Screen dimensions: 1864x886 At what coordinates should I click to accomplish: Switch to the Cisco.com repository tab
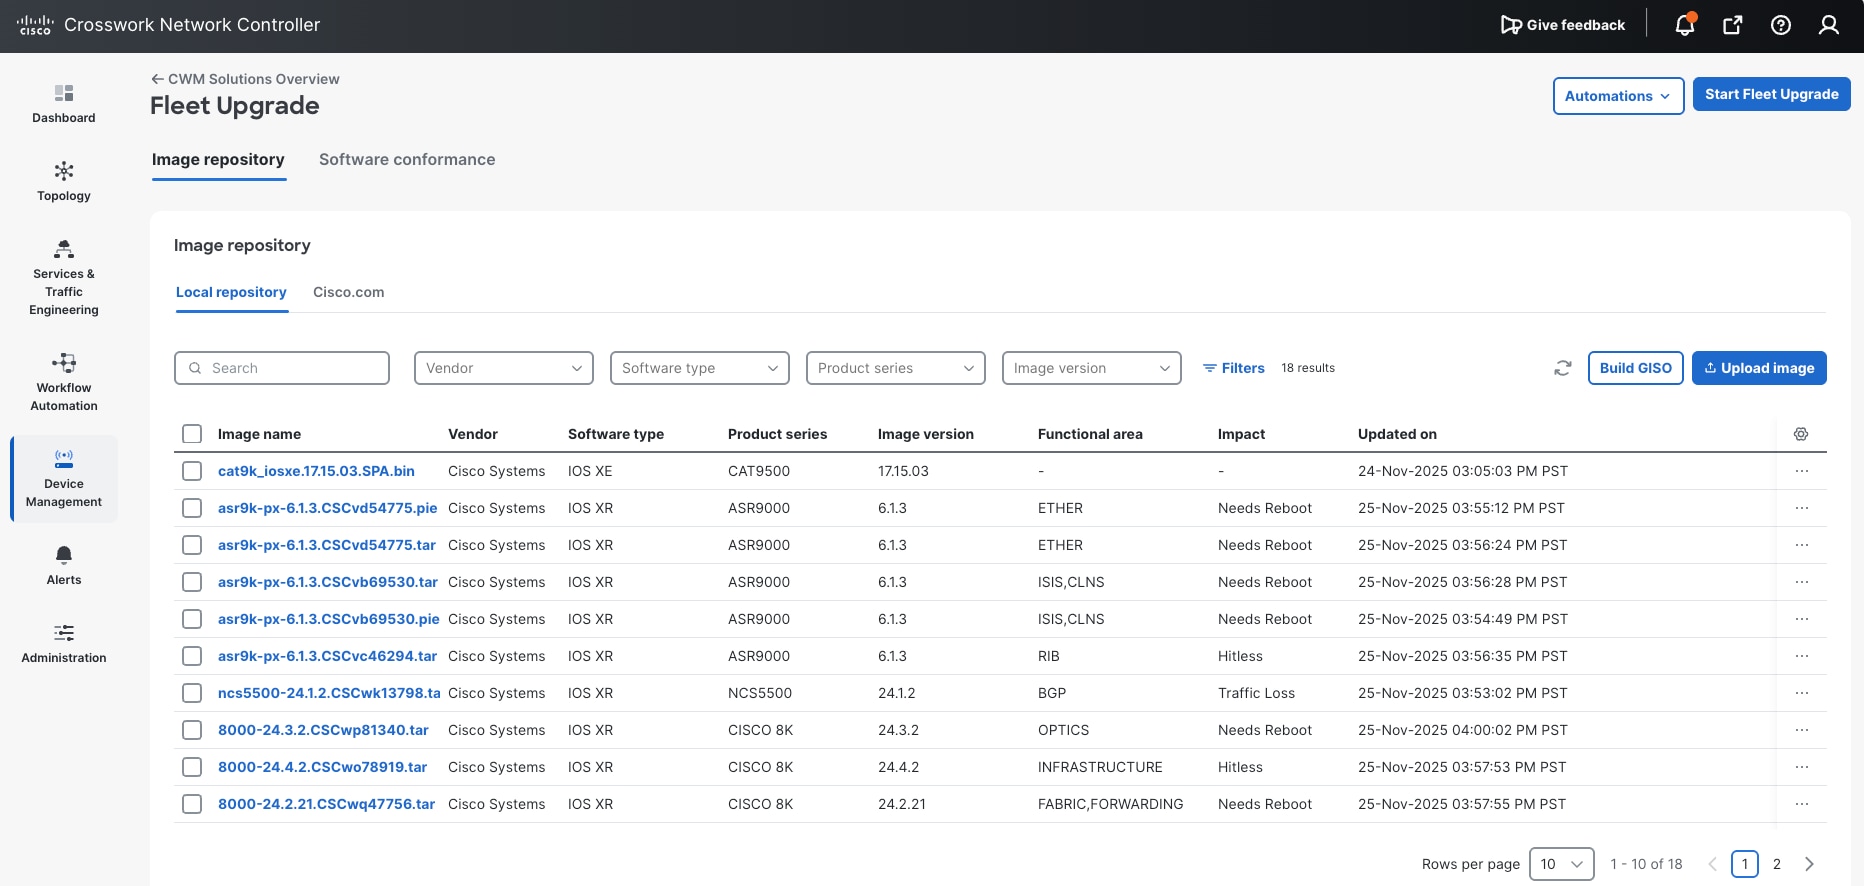point(348,292)
